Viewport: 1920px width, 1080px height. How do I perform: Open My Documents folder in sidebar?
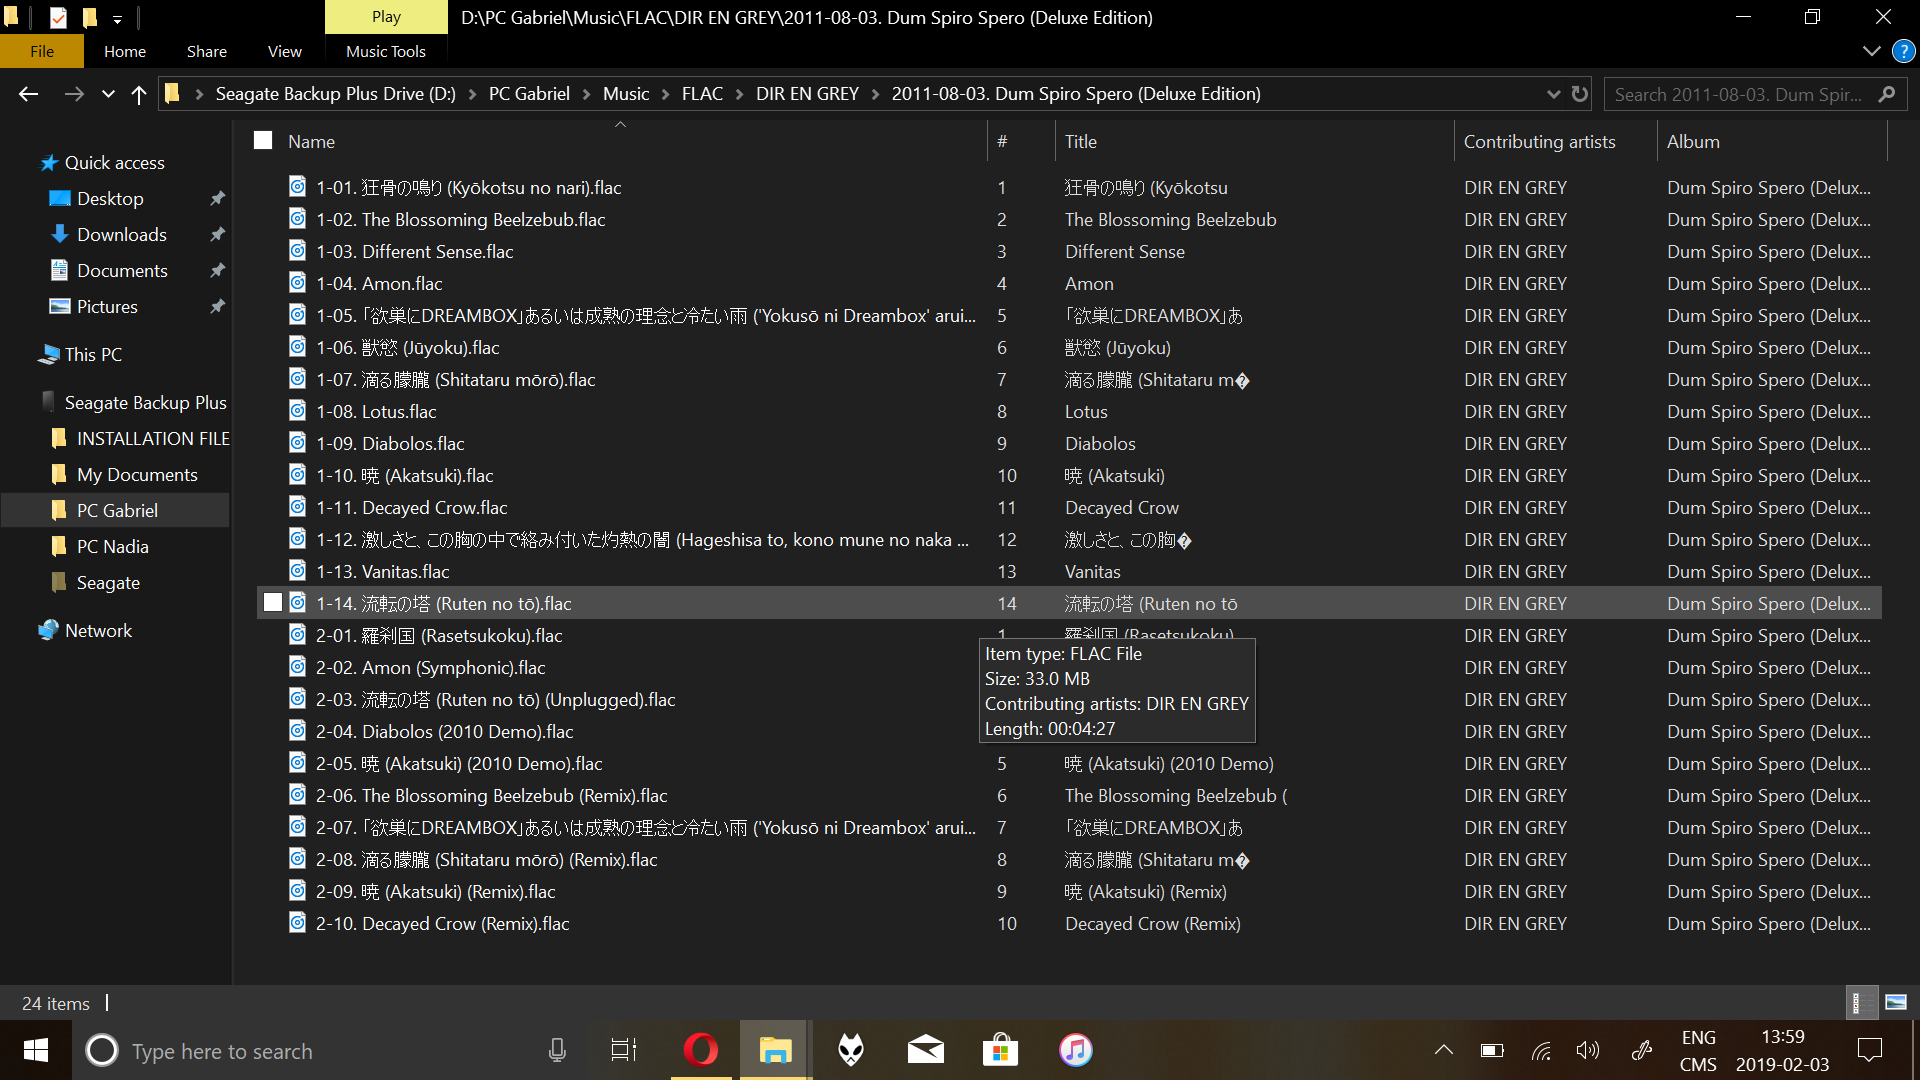pyautogui.click(x=137, y=474)
